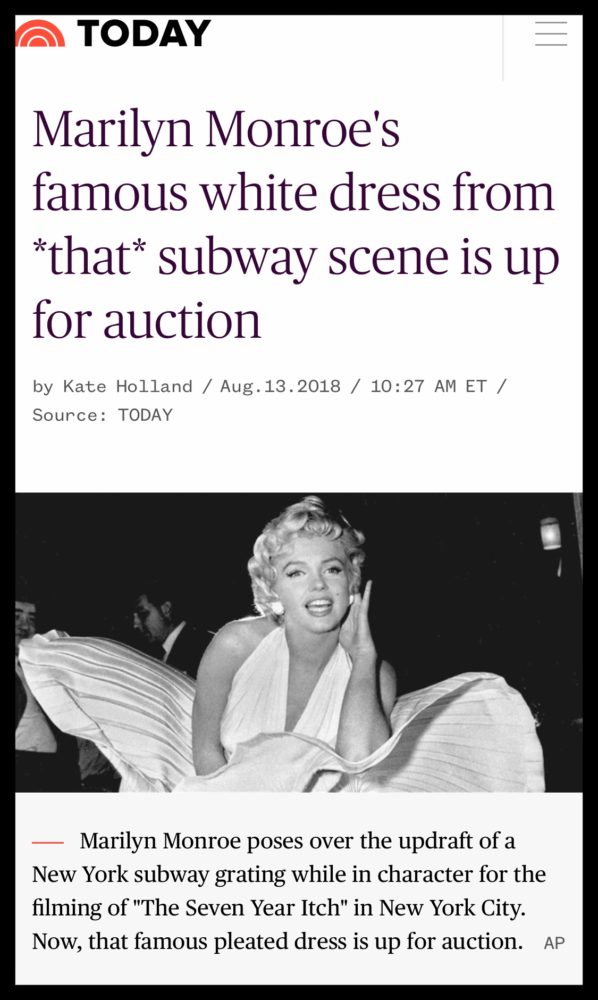The image size is (598, 1000).
Task: Click the street lamp in the photo's corner
Action: (550, 534)
